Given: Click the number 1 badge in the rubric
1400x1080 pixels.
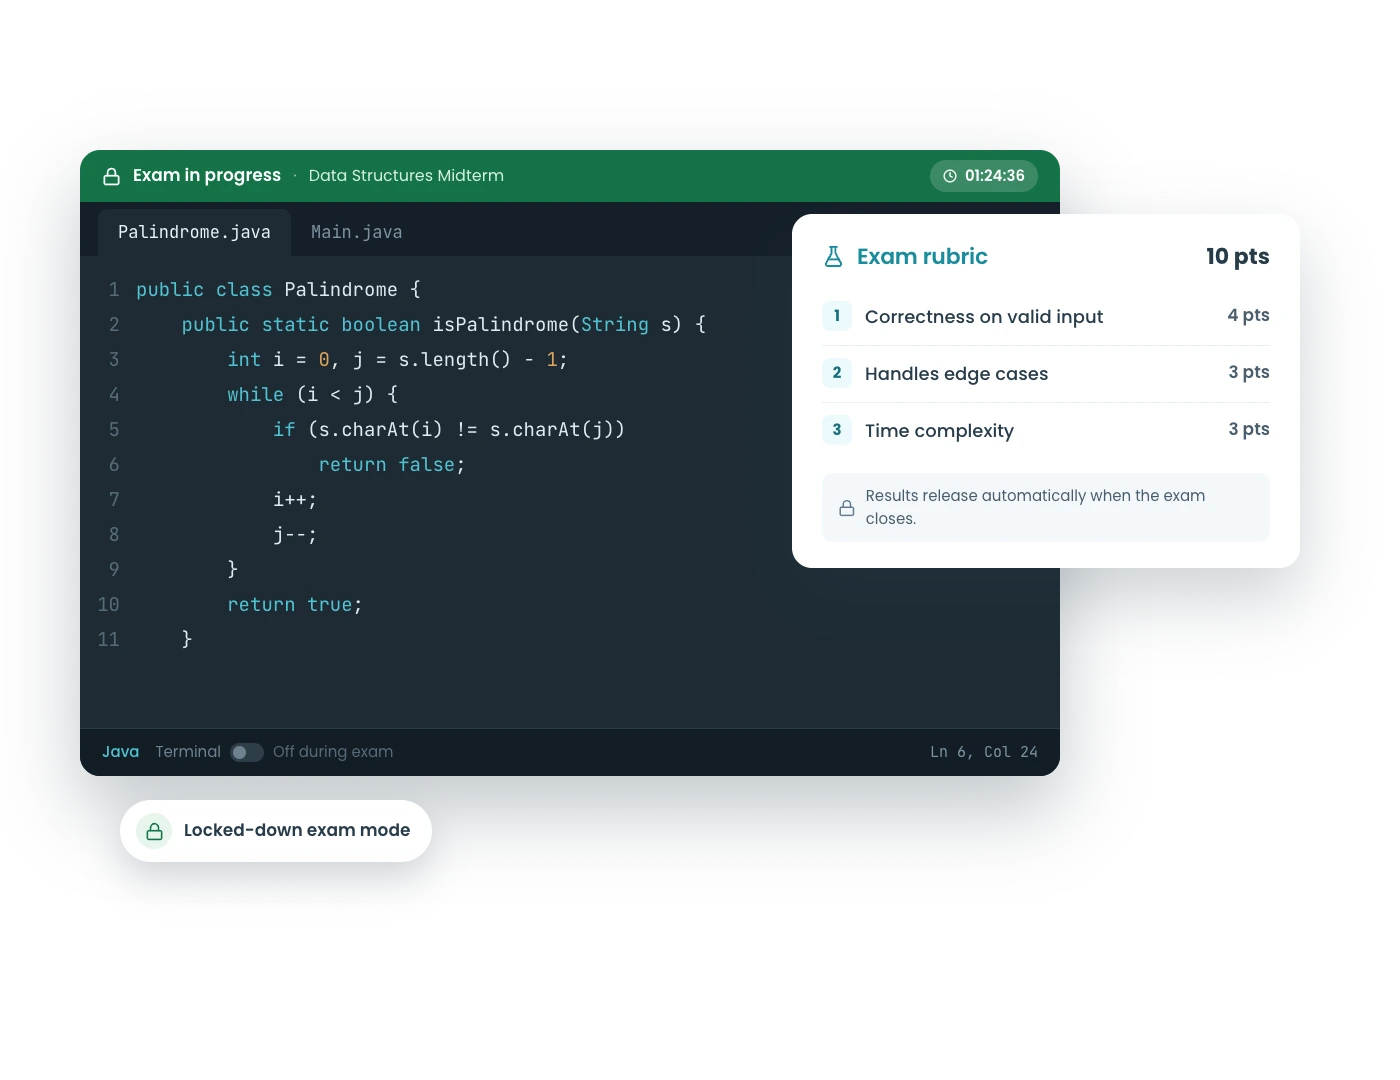Looking at the screenshot, I should coord(837,316).
